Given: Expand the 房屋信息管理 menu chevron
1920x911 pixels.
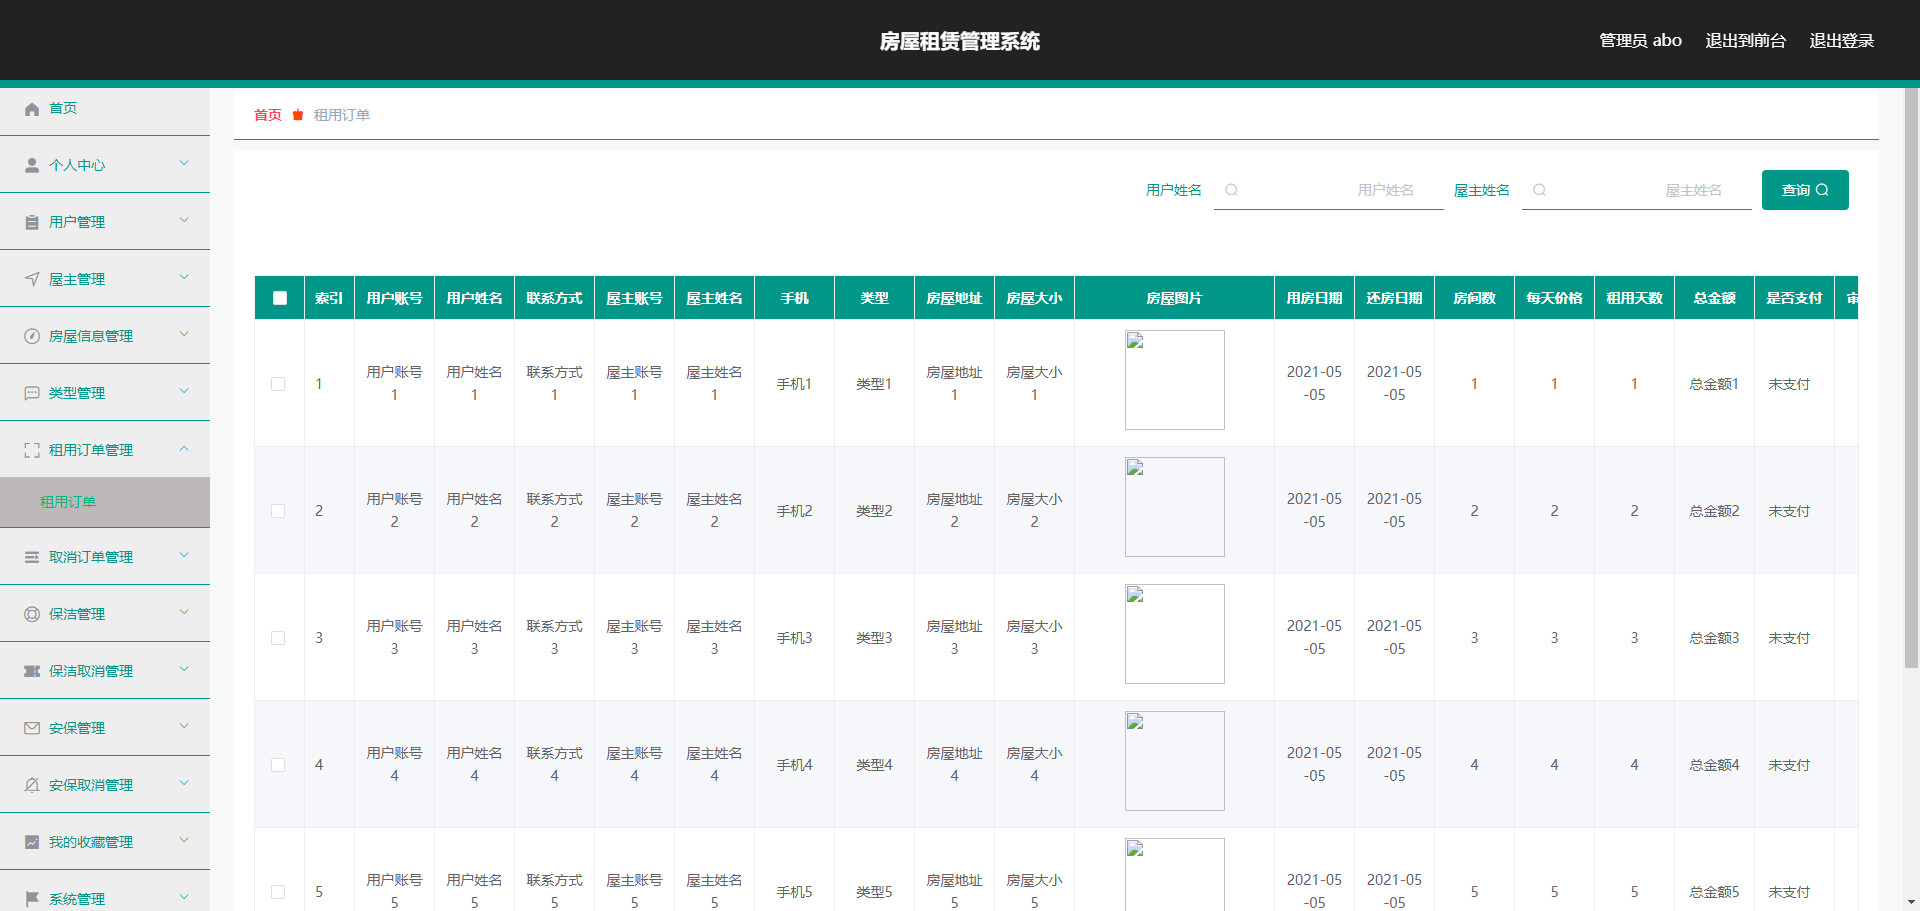Looking at the screenshot, I should [x=184, y=334].
